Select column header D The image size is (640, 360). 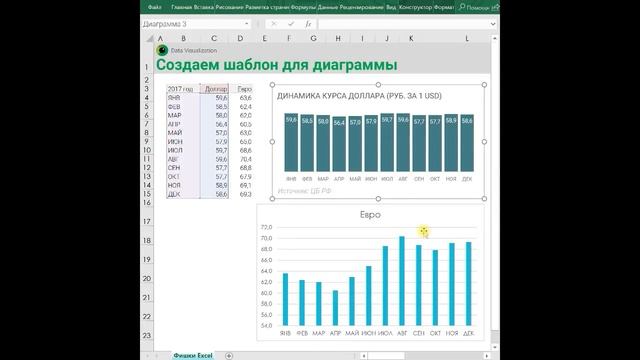point(240,38)
